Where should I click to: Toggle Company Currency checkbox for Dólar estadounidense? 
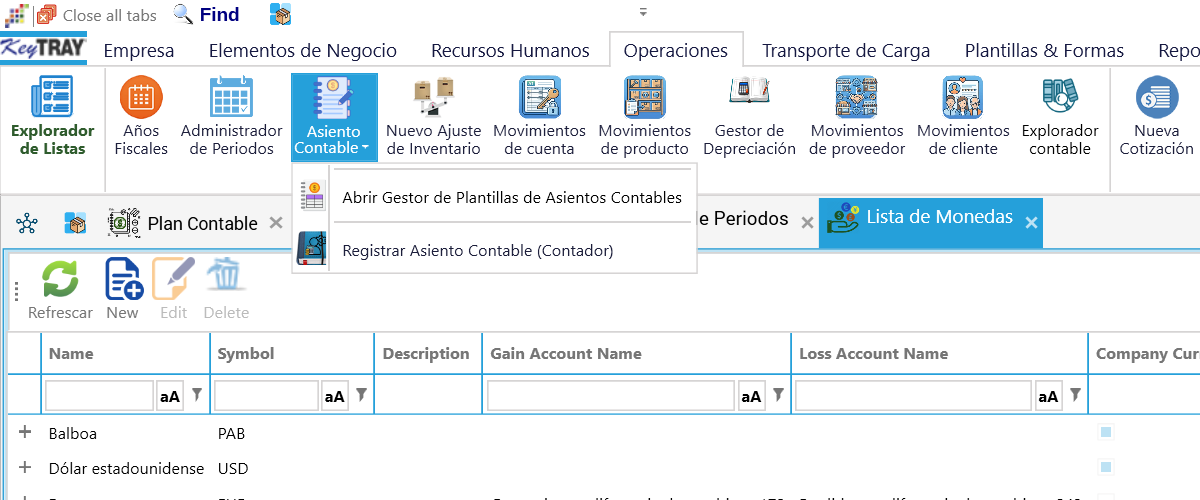1106,467
